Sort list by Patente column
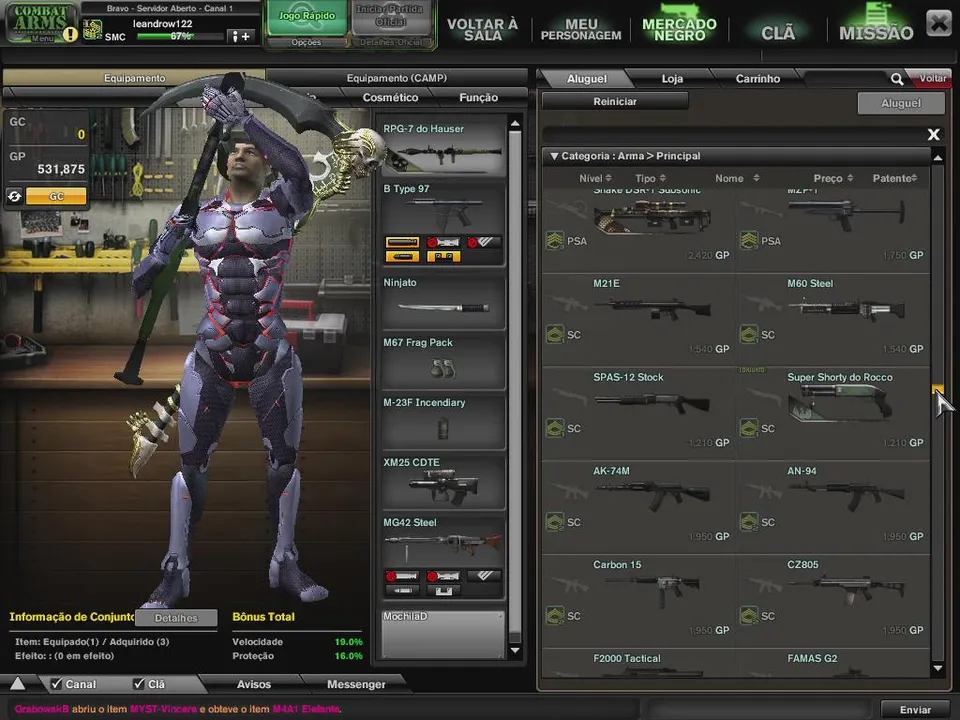This screenshot has width=960, height=720. pos(894,178)
